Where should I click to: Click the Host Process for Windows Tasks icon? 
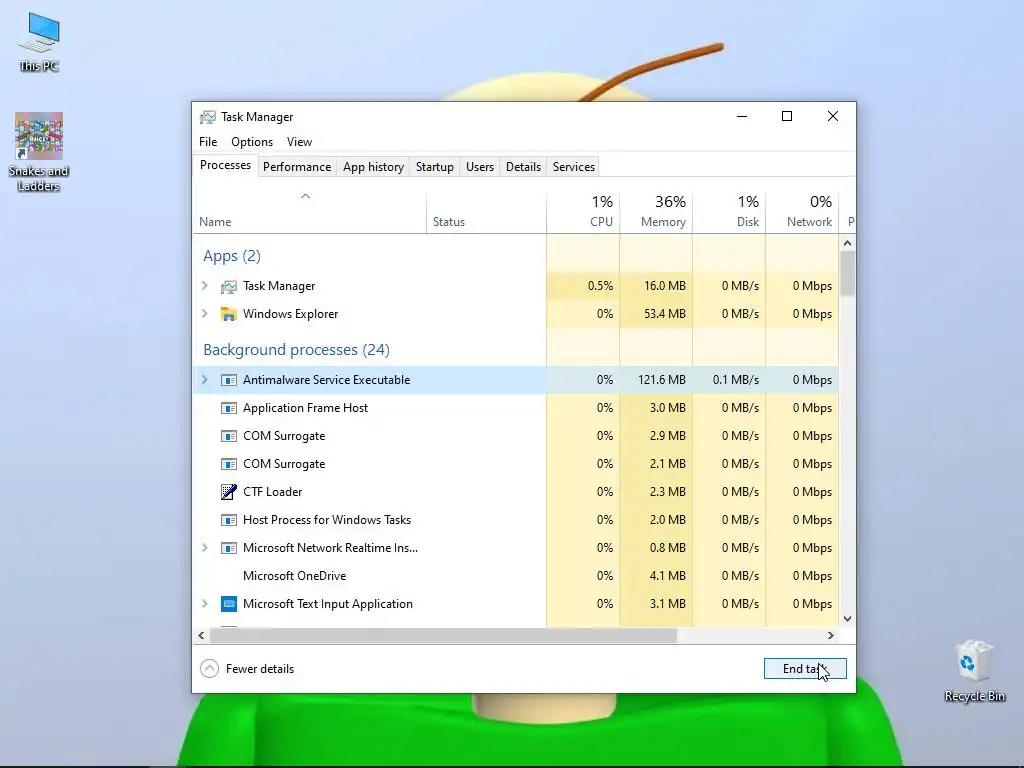pyautogui.click(x=229, y=520)
